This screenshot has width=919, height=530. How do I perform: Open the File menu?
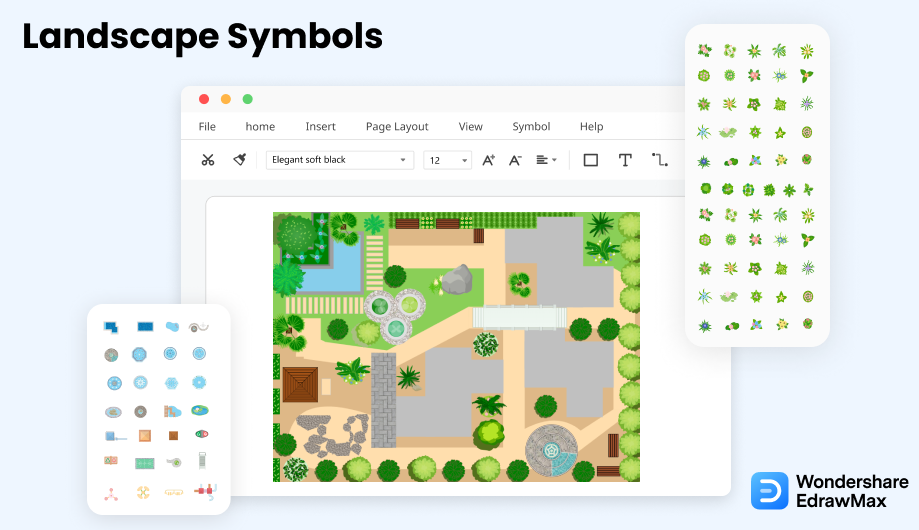207,127
